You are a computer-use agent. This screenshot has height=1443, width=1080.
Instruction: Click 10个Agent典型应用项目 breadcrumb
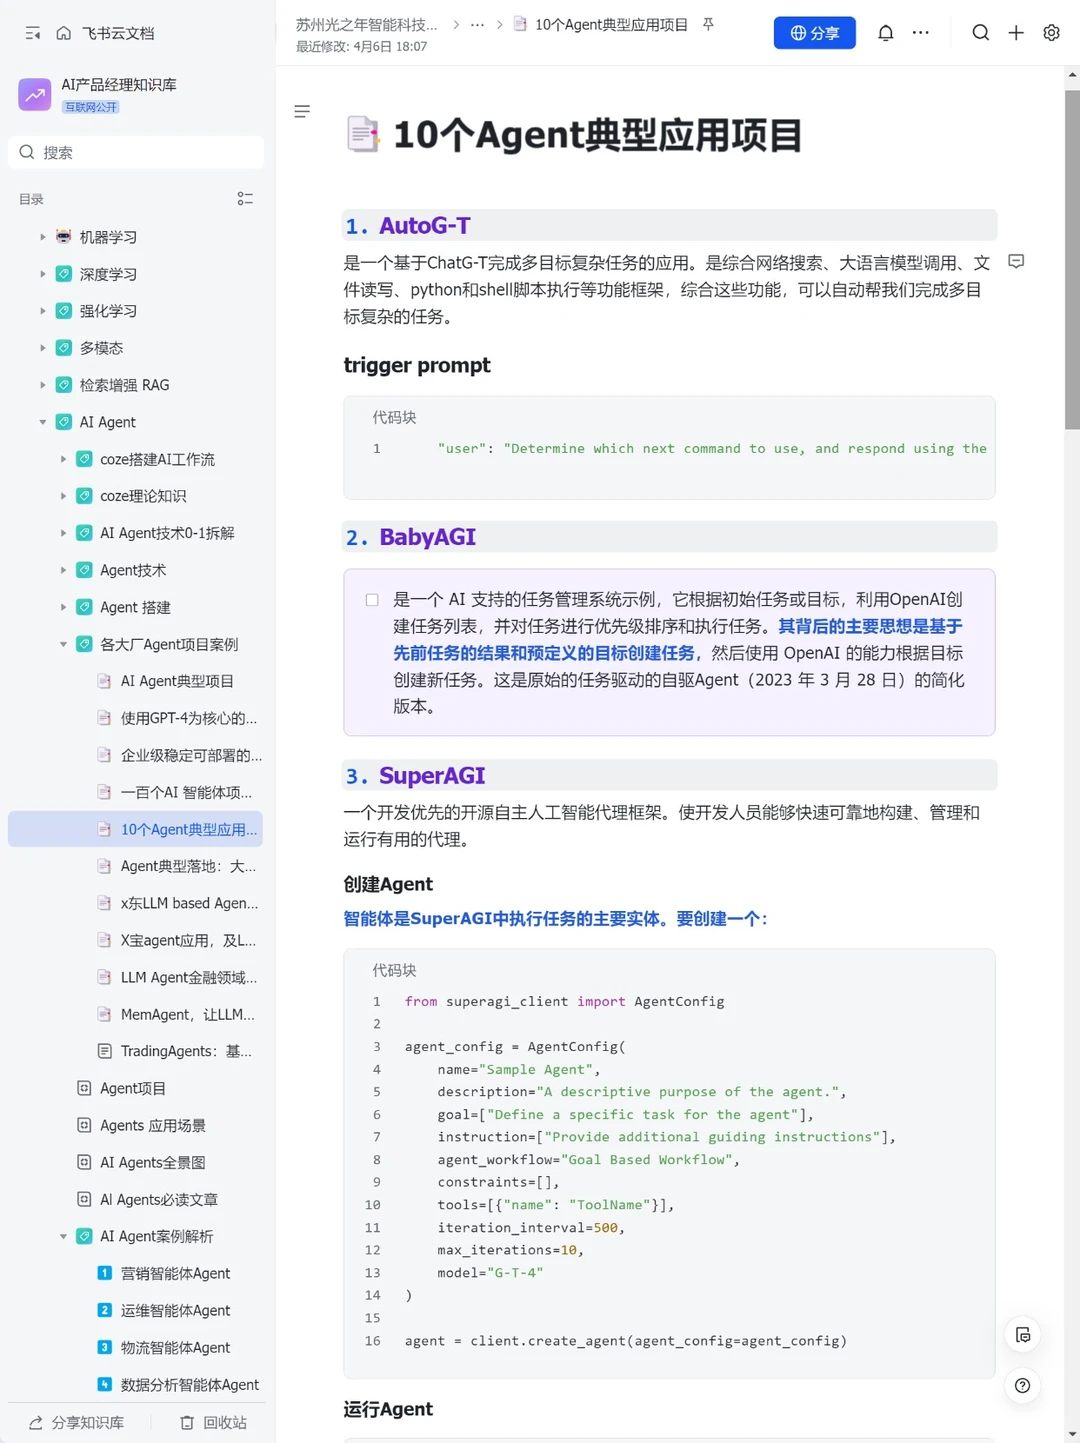(x=611, y=24)
